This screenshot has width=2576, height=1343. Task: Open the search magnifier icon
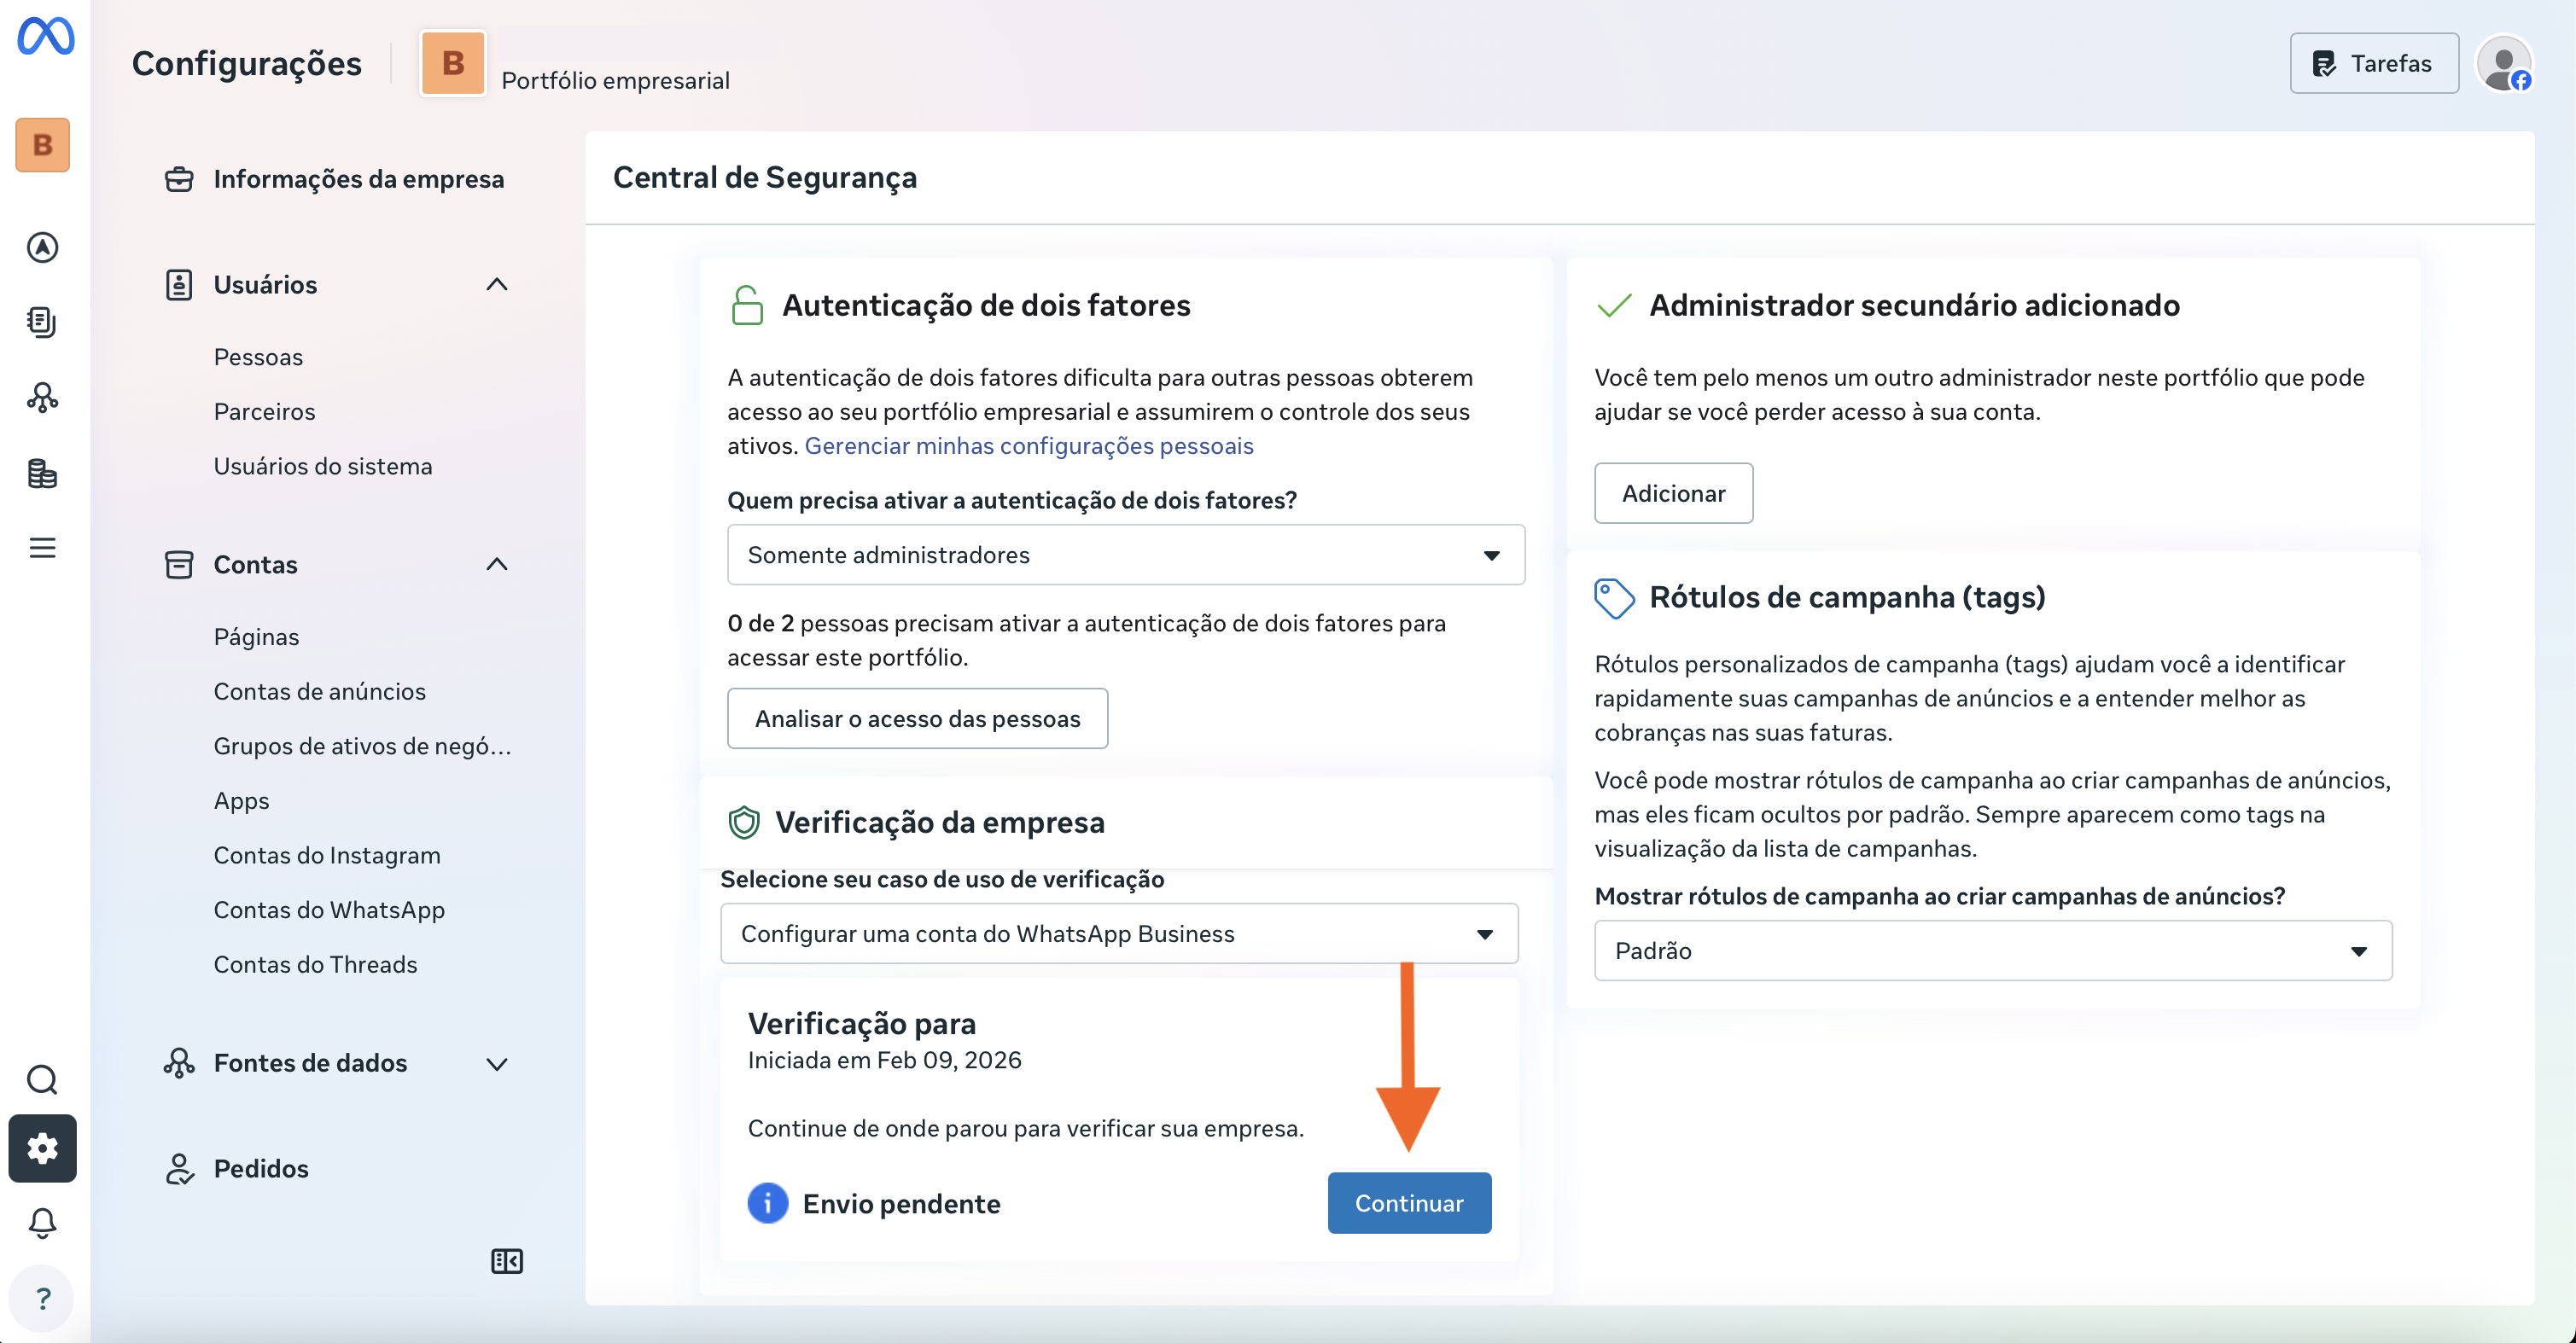(x=42, y=1079)
